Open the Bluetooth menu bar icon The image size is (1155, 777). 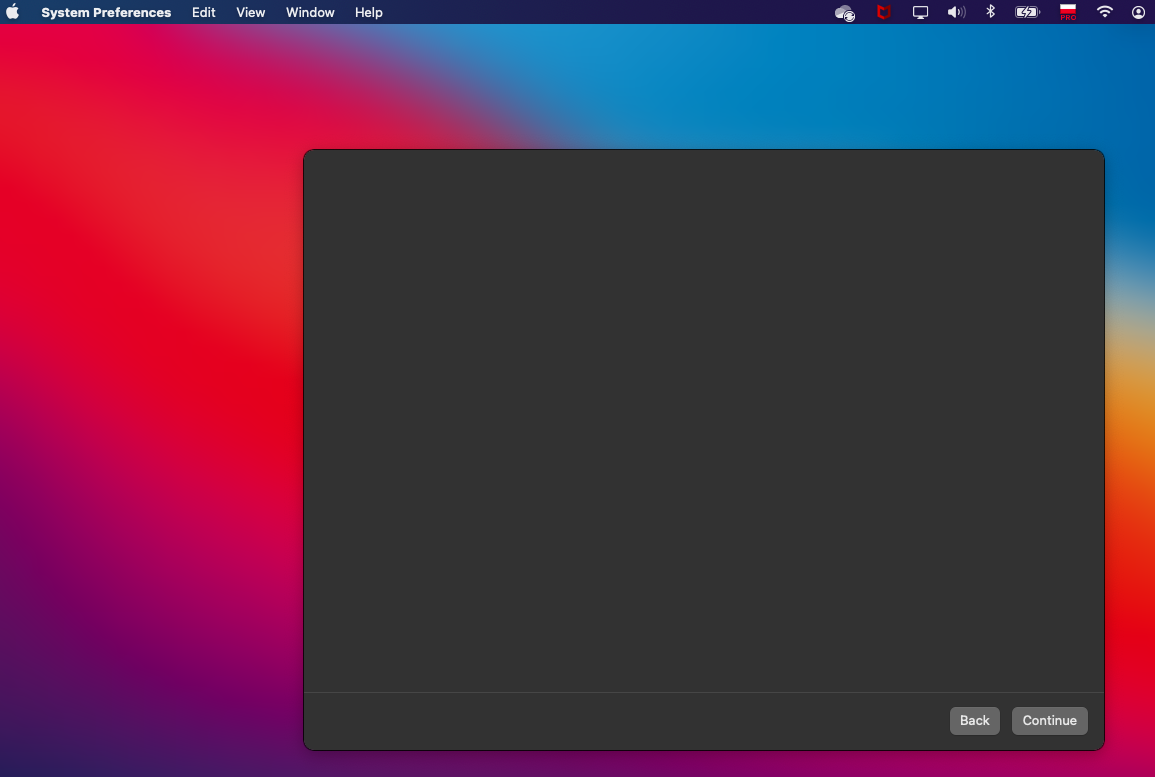point(990,12)
